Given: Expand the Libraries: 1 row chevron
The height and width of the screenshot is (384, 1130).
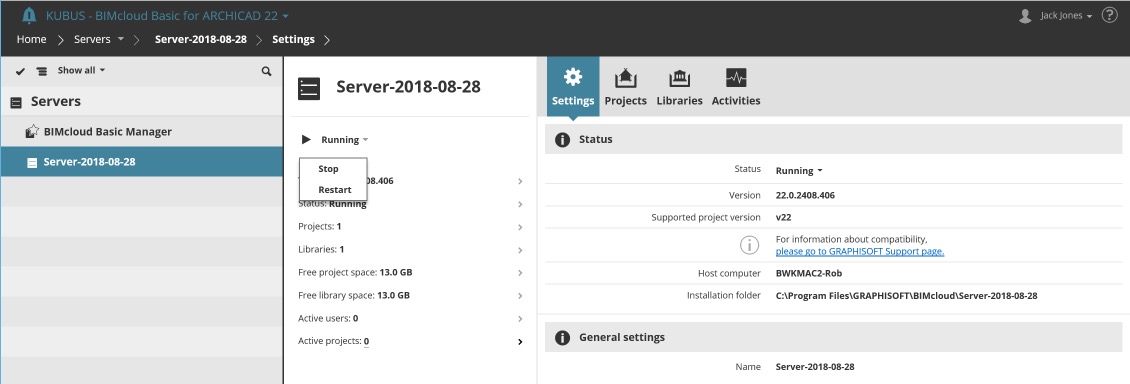Looking at the screenshot, I should point(520,250).
